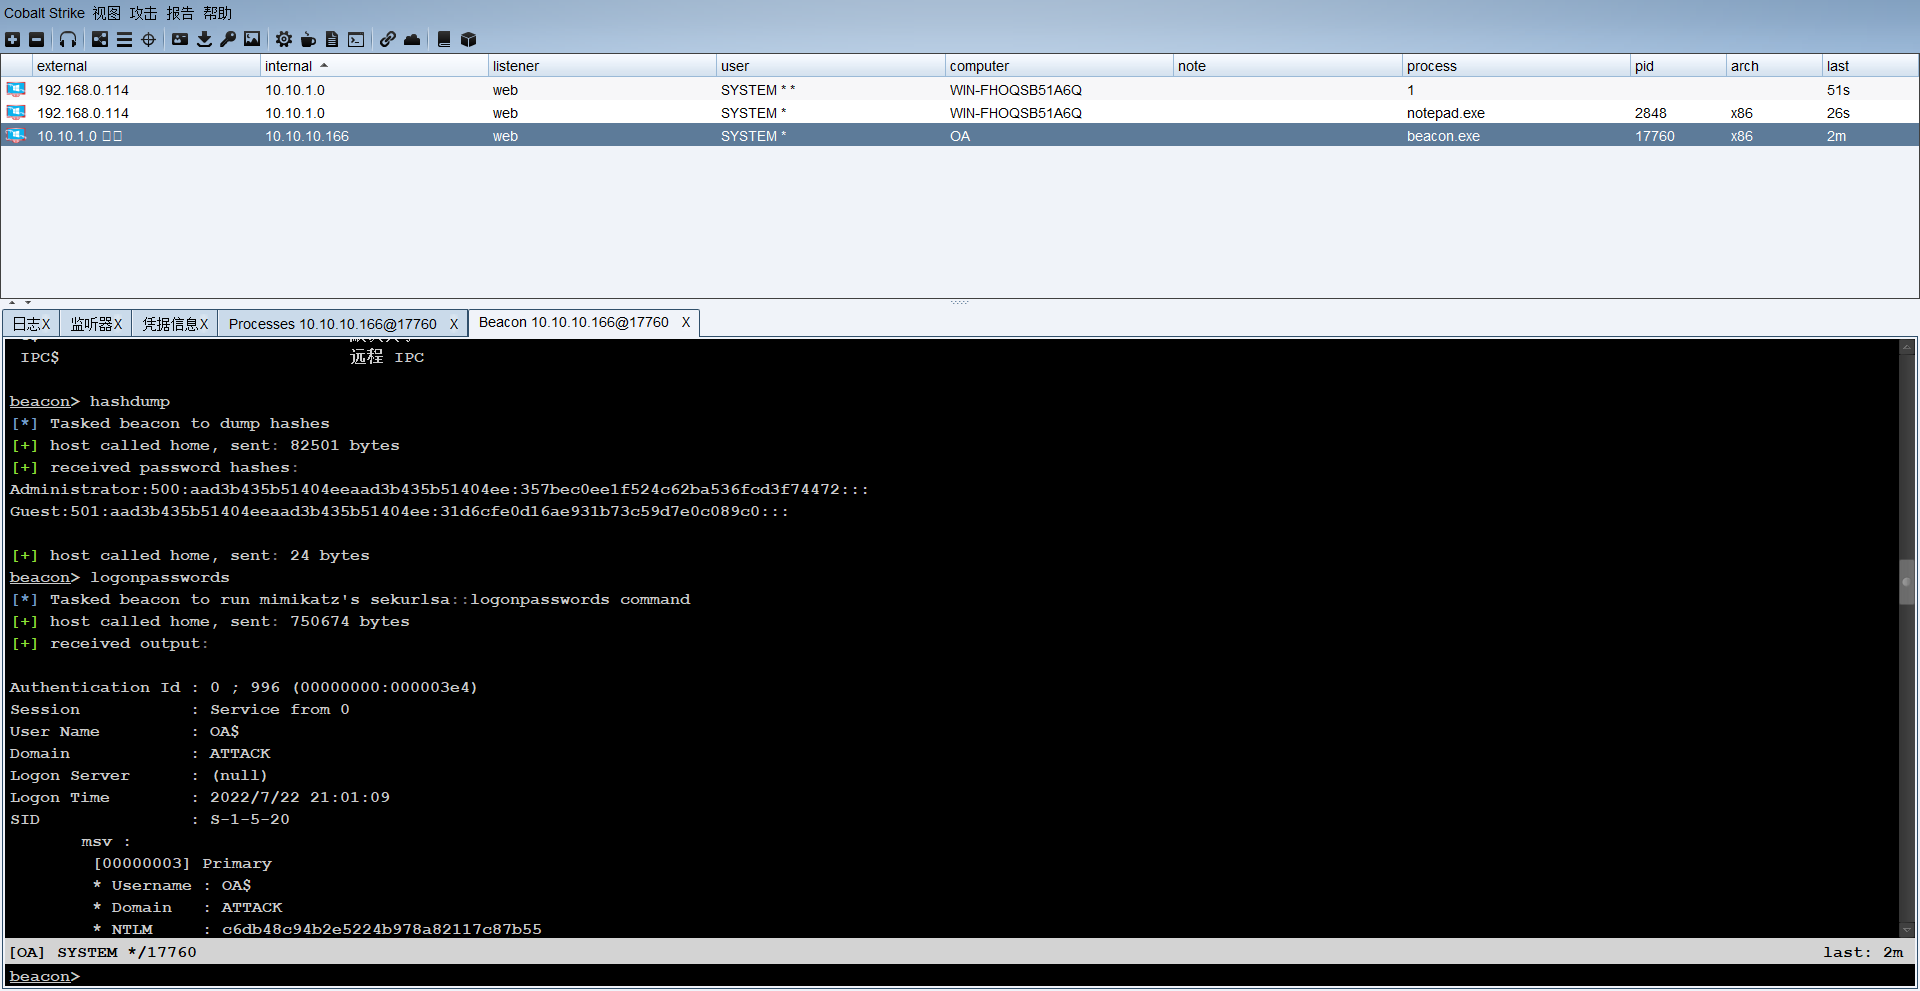Open the Cobalt Strike menu

point(44,13)
